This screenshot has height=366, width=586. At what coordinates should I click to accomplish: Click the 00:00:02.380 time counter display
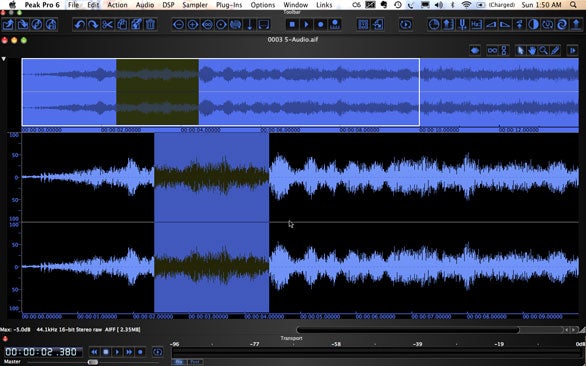click(43, 352)
